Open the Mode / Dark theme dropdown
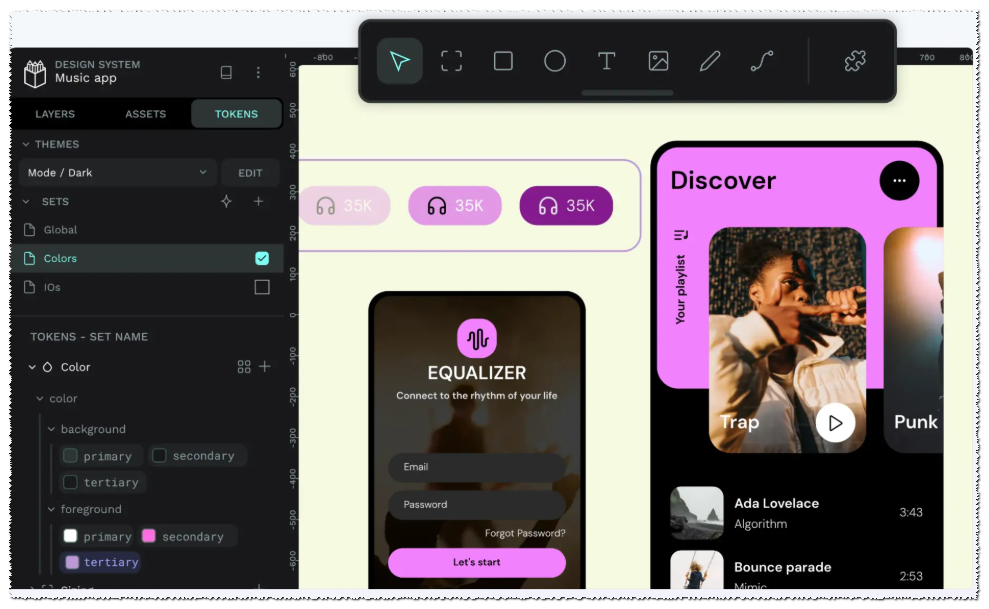This screenshot has height=609, width=989. [x=118, y=173]
